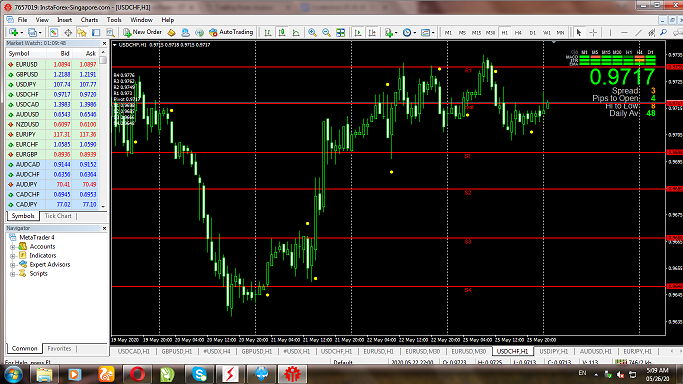Viewport: 683px width, 384px height.
Task: Open Periods dropdown arrow
Action: click(415, 33)
